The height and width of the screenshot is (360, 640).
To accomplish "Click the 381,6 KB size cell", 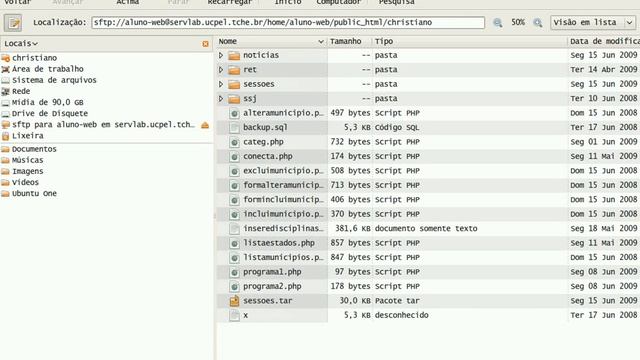I will (x=352, y=229).
